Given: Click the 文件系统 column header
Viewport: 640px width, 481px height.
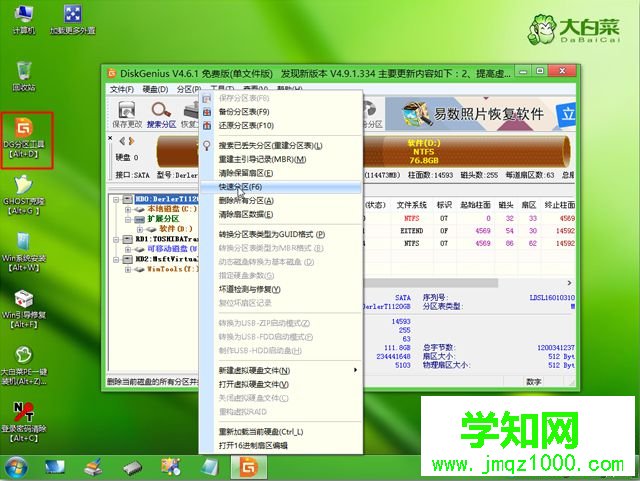Looking at the screenshot, I should (x=411, y=205).
